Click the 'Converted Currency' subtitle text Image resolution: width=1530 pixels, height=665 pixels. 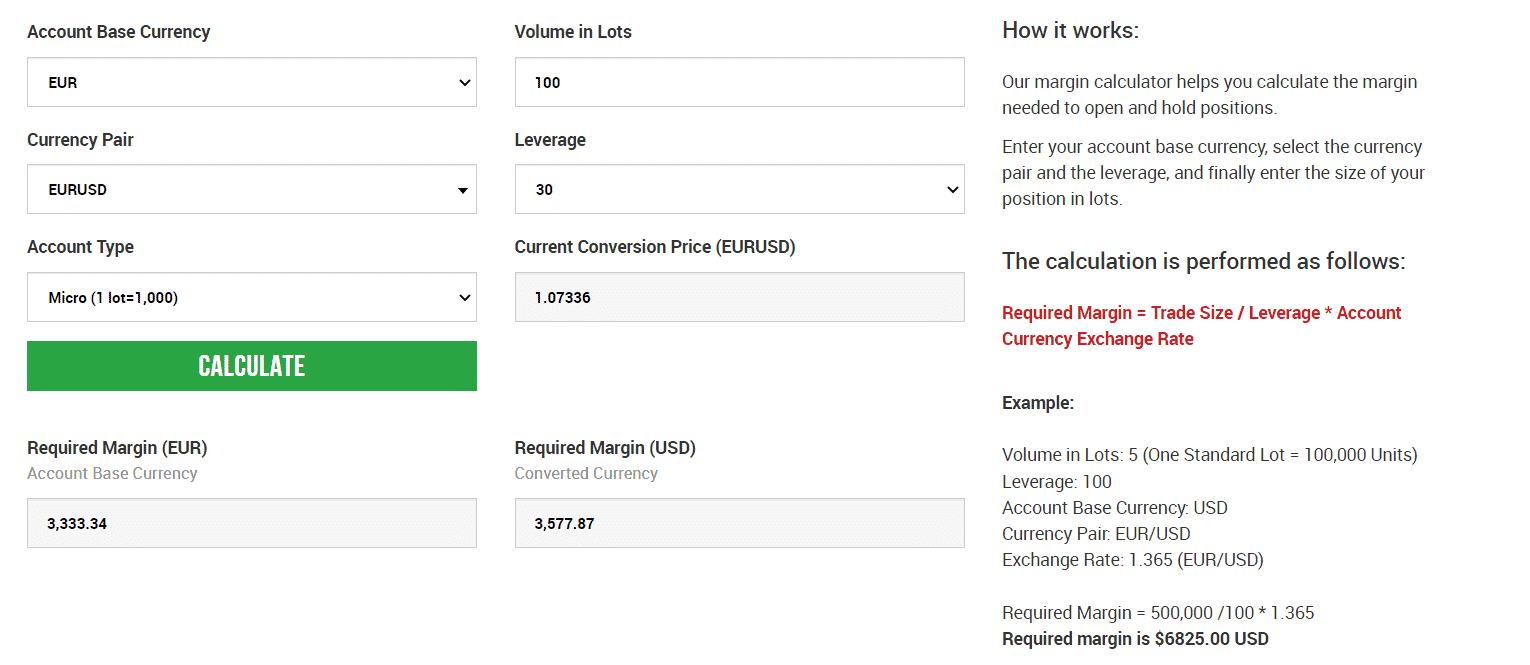[586, 474]
